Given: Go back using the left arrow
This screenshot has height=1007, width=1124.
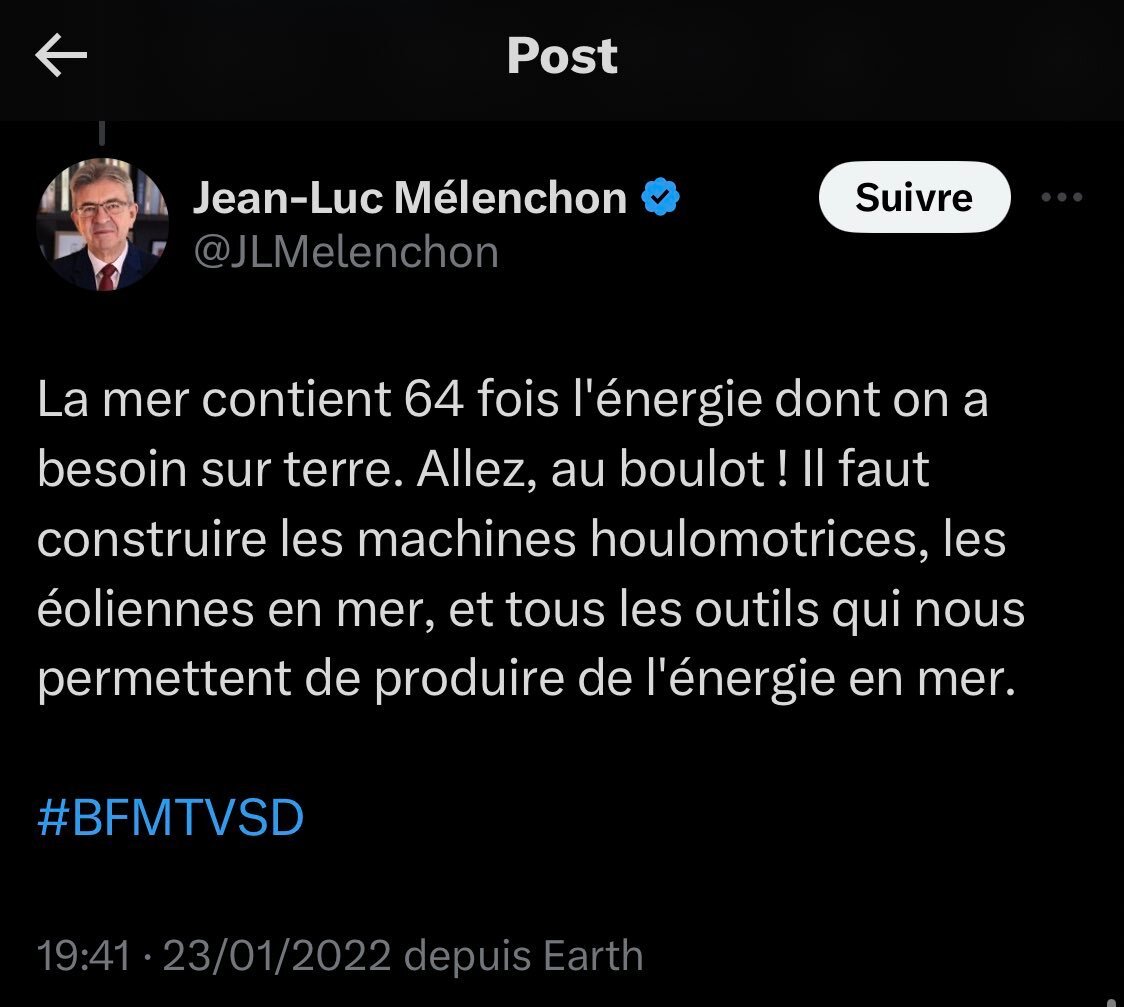Looking at the screenshot, I should coord(61,55).
